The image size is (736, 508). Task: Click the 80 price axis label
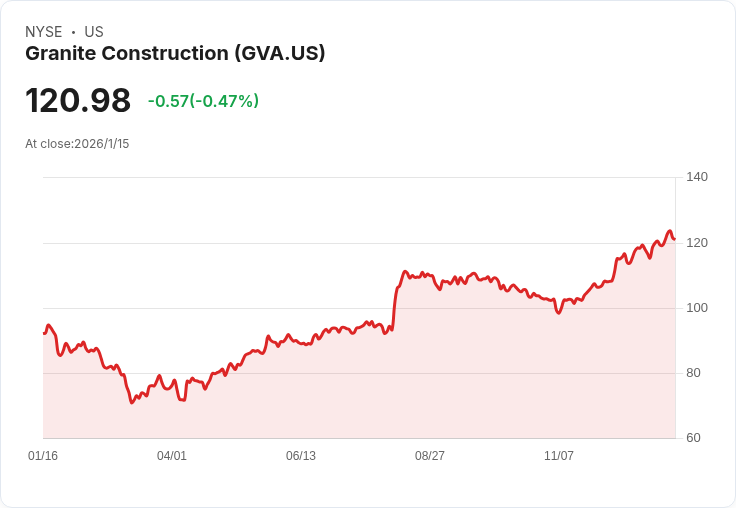point(692,373)
